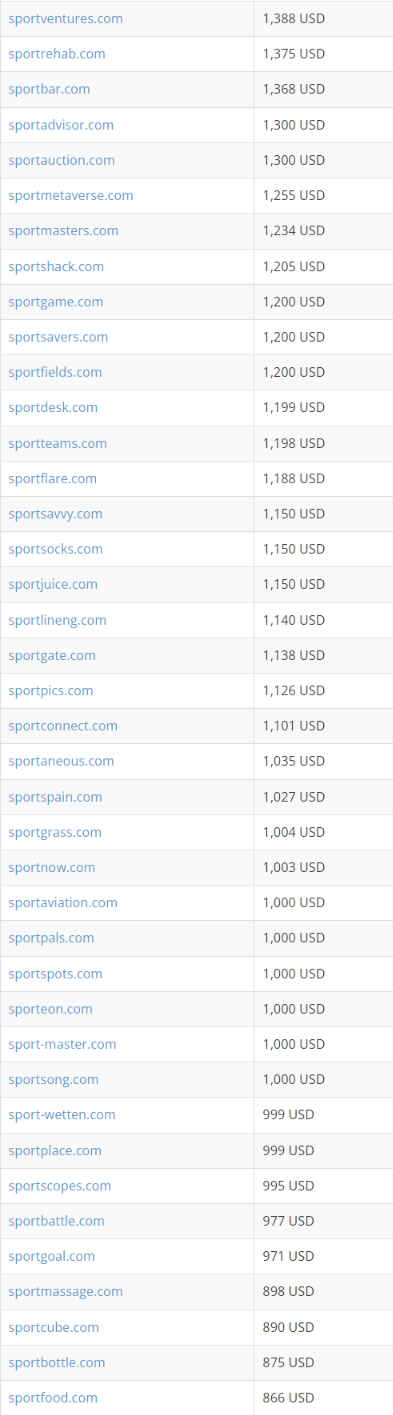Open sportmetaverse.com domain link
The width and height of the screenshot is (393, 1415).
[x=71, y=195]
